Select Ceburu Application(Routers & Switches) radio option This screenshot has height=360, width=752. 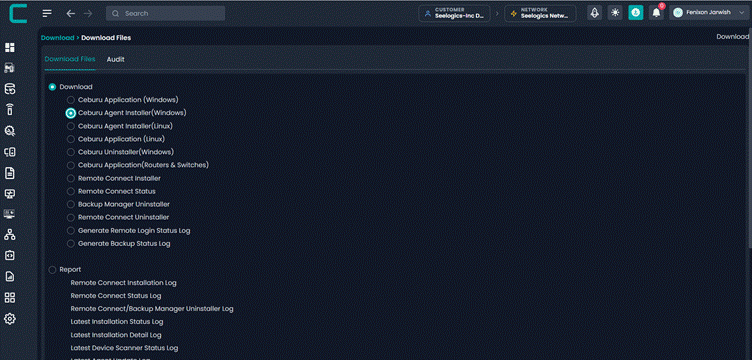[70, 165]
